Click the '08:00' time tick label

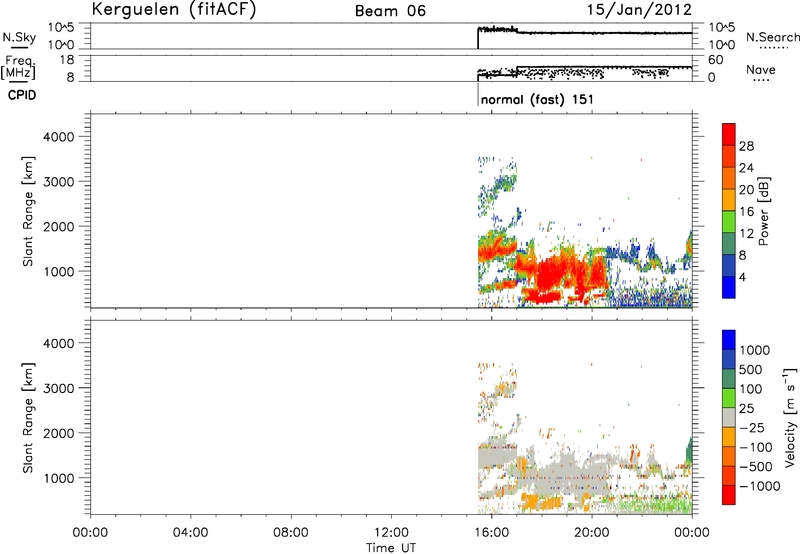coord(291,533)
